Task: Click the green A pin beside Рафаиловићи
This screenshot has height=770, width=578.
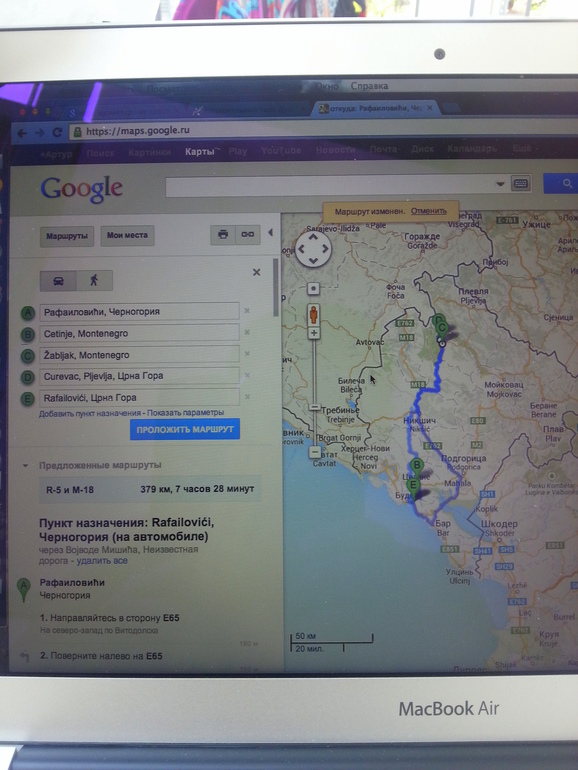Action: click(23, 590)
